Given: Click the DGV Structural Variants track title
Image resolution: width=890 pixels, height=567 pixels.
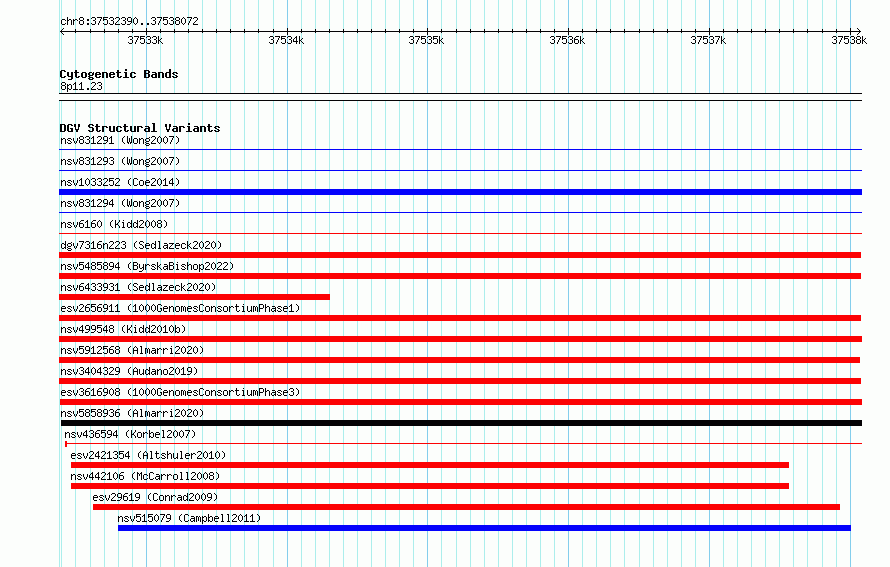Looking at the screenshot, I should point(140,128).
